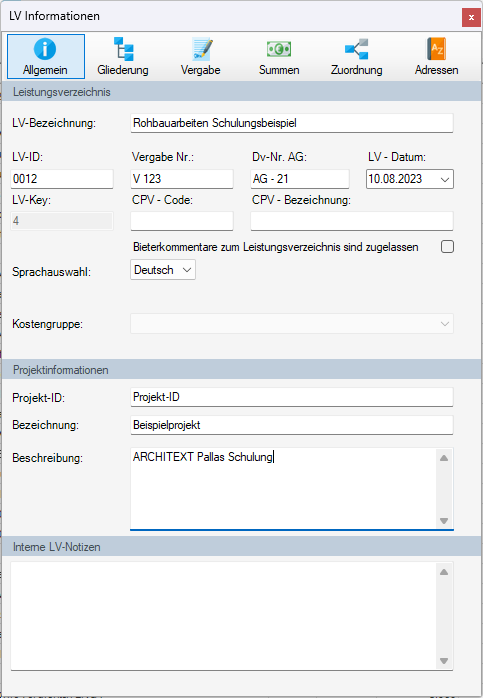Click the empty CPV - Code field
Screen dimensions: 483x698
(182, 221)
